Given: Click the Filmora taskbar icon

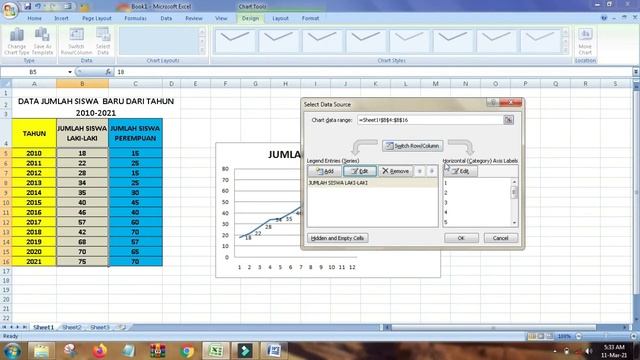Looking at the screenshot, I should 245,351.
